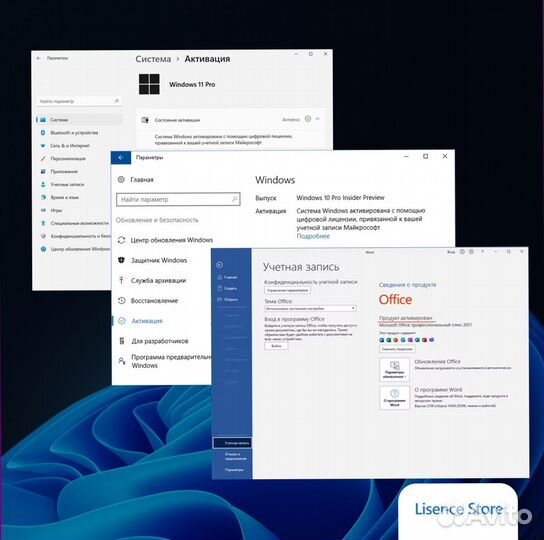
Task: Go back in Windows 11 Settings window
Action: (x=39, y=58)
